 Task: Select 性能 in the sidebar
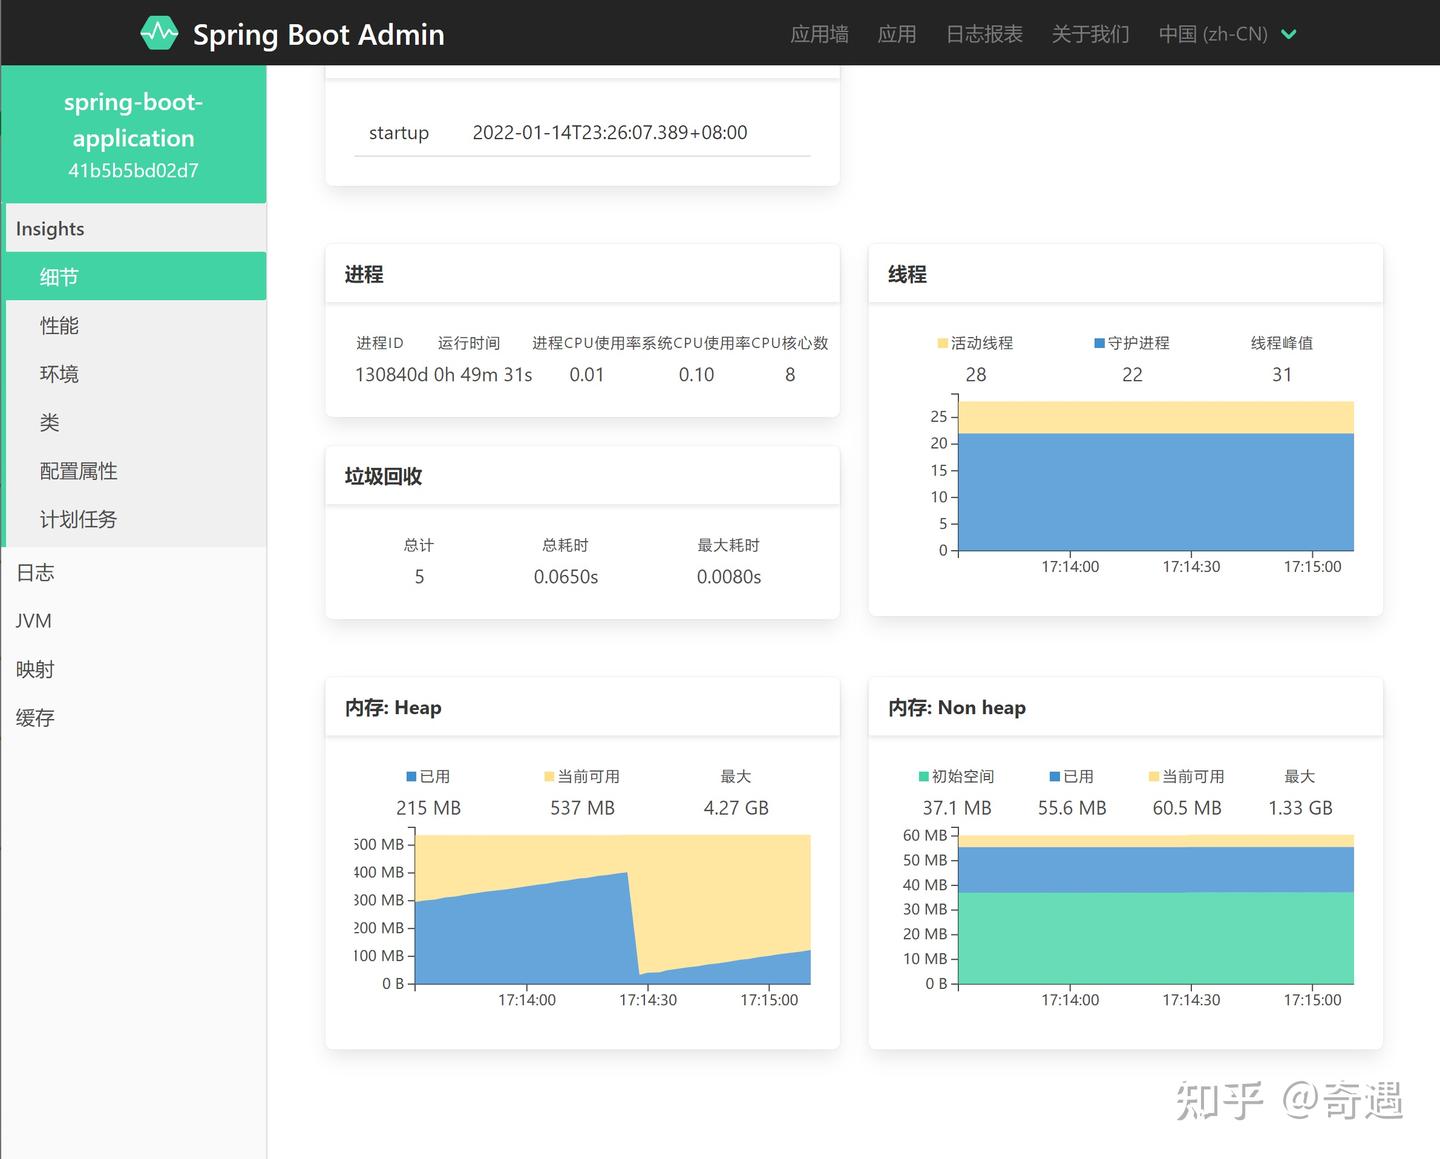tap(58, 325)
